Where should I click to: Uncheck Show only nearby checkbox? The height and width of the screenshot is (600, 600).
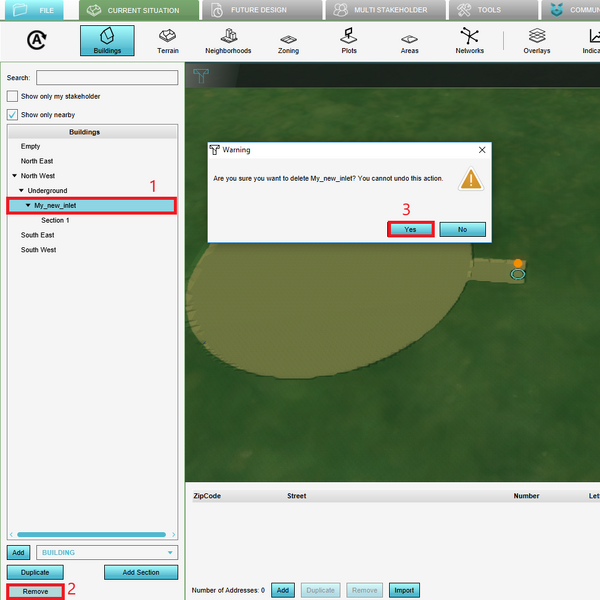pyautogui.click(x=12, y=115)
